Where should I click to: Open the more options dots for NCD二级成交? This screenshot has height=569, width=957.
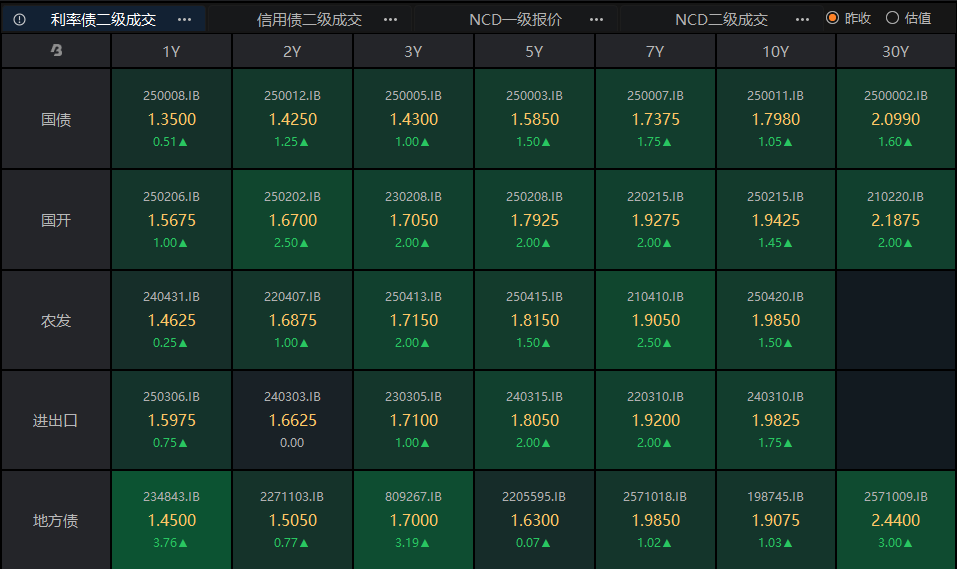(x=803, y=20)
